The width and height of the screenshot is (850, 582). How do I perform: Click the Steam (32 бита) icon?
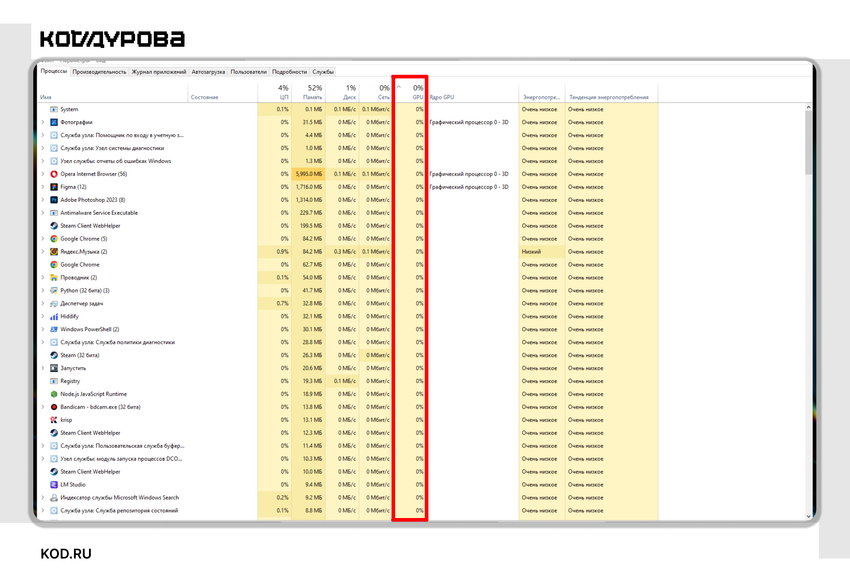[54, 355]
